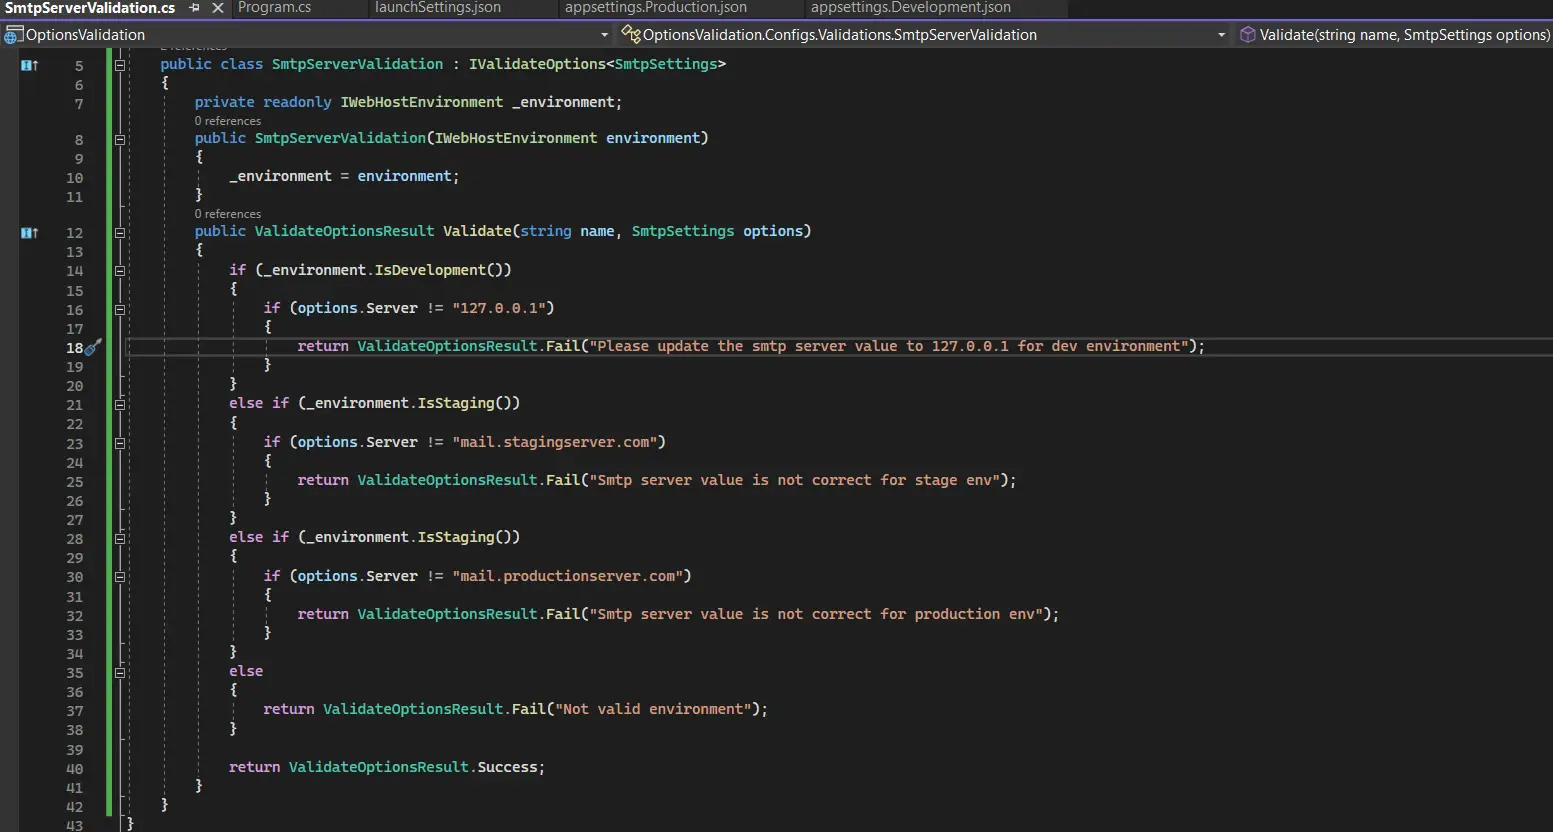Click the pin icon on SmtpServerValidation.cs tab
Viewport: 1553px width, 832px height.
194,8
